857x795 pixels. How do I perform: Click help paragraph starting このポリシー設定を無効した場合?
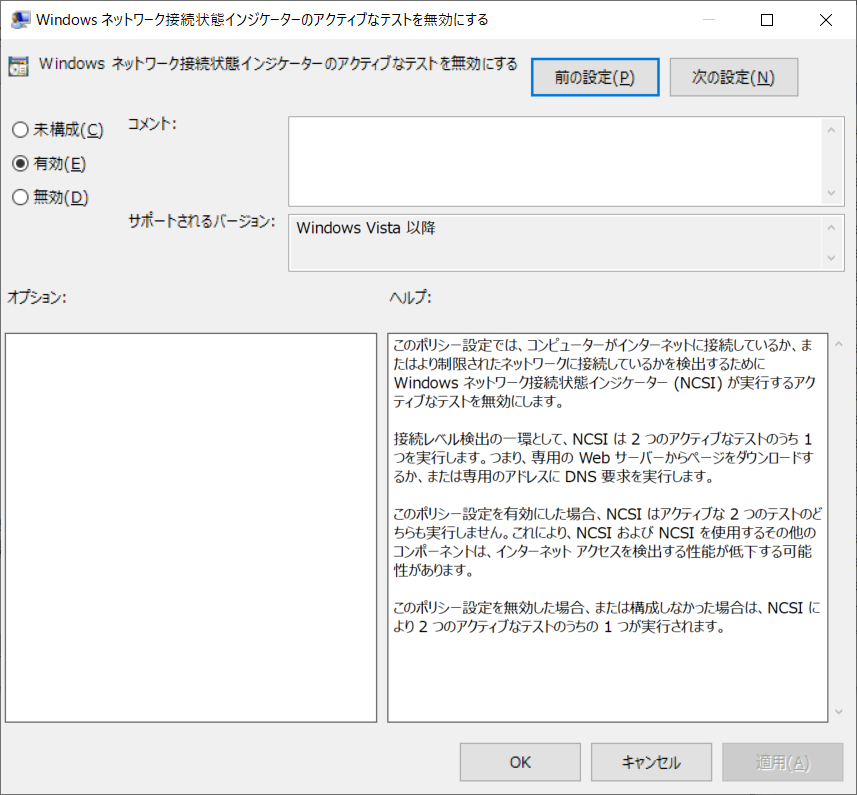(607, 617)
